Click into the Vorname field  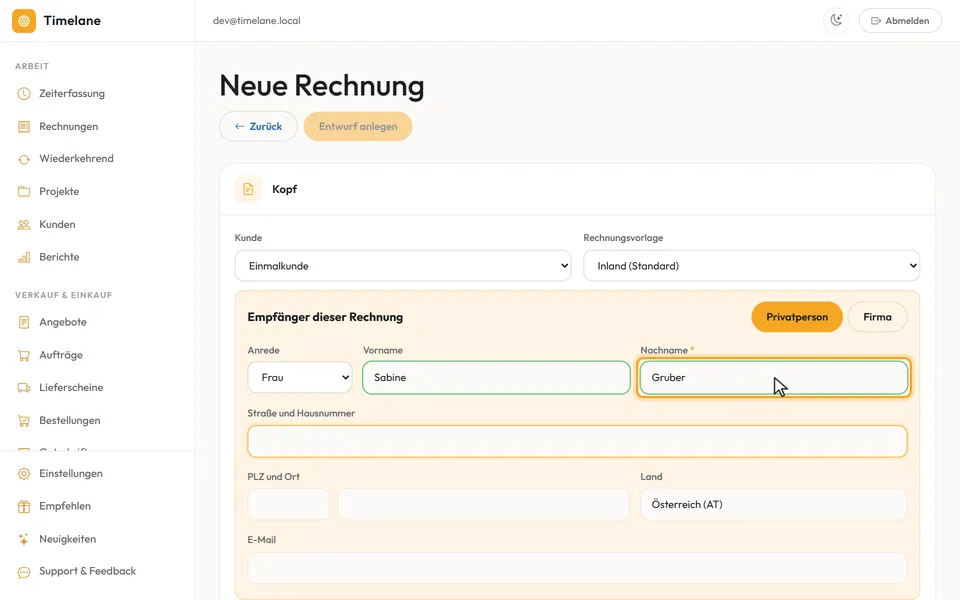(496, 378)
